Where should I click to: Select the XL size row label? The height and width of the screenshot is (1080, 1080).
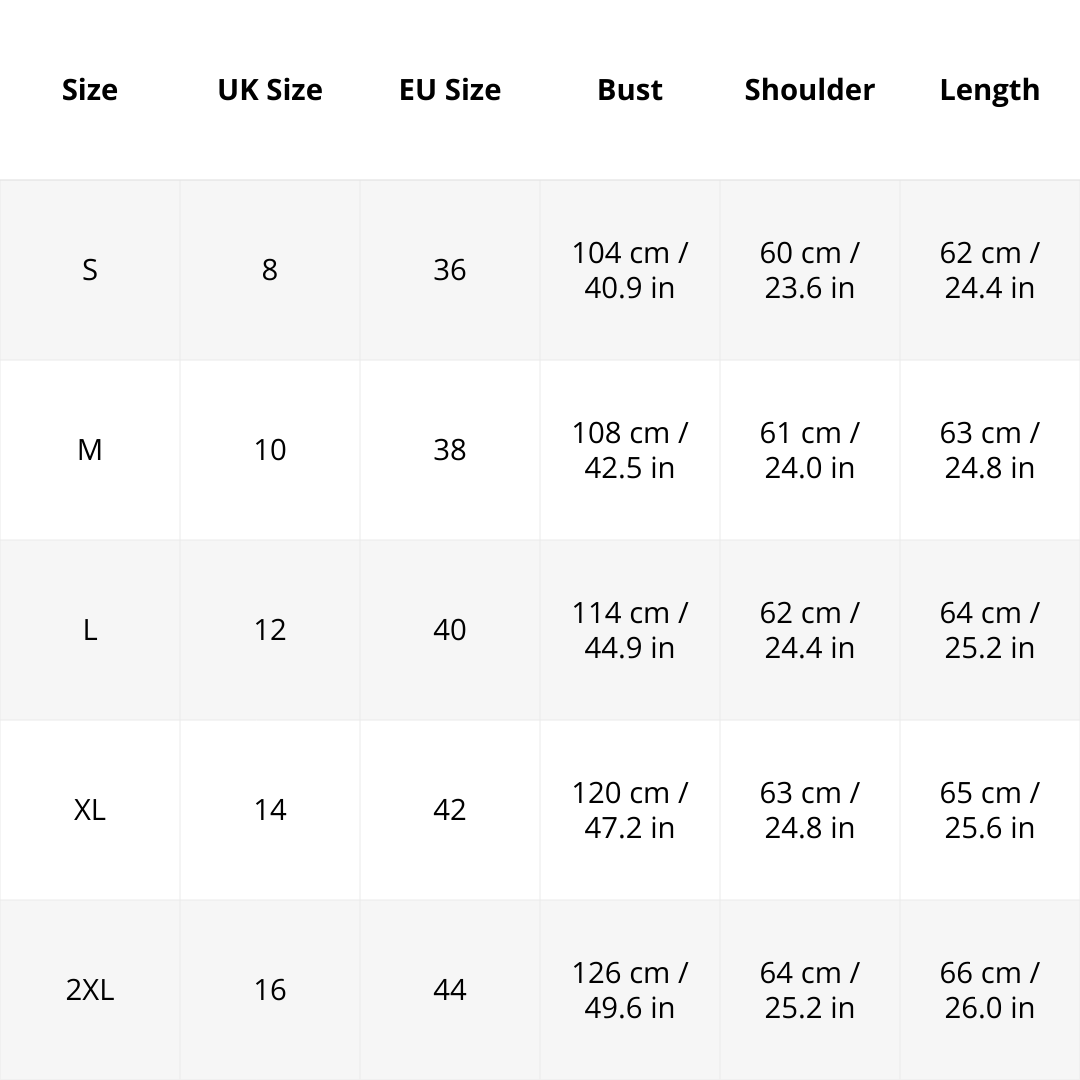point(90,810)
